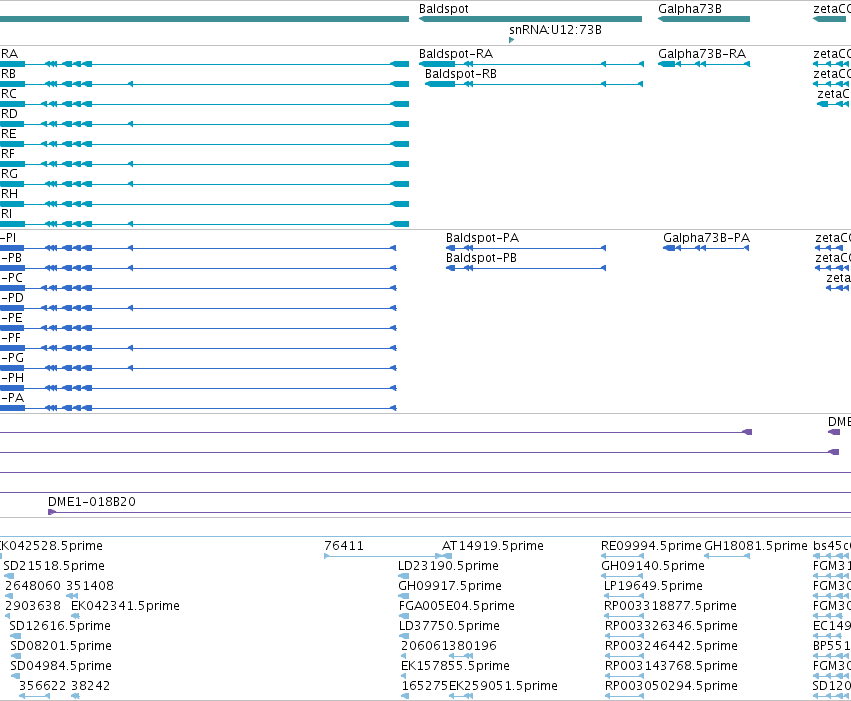851x701 pixels.
Task: Select the RI transcript row label
Action: pyautogui.click(x=7, y=214)
